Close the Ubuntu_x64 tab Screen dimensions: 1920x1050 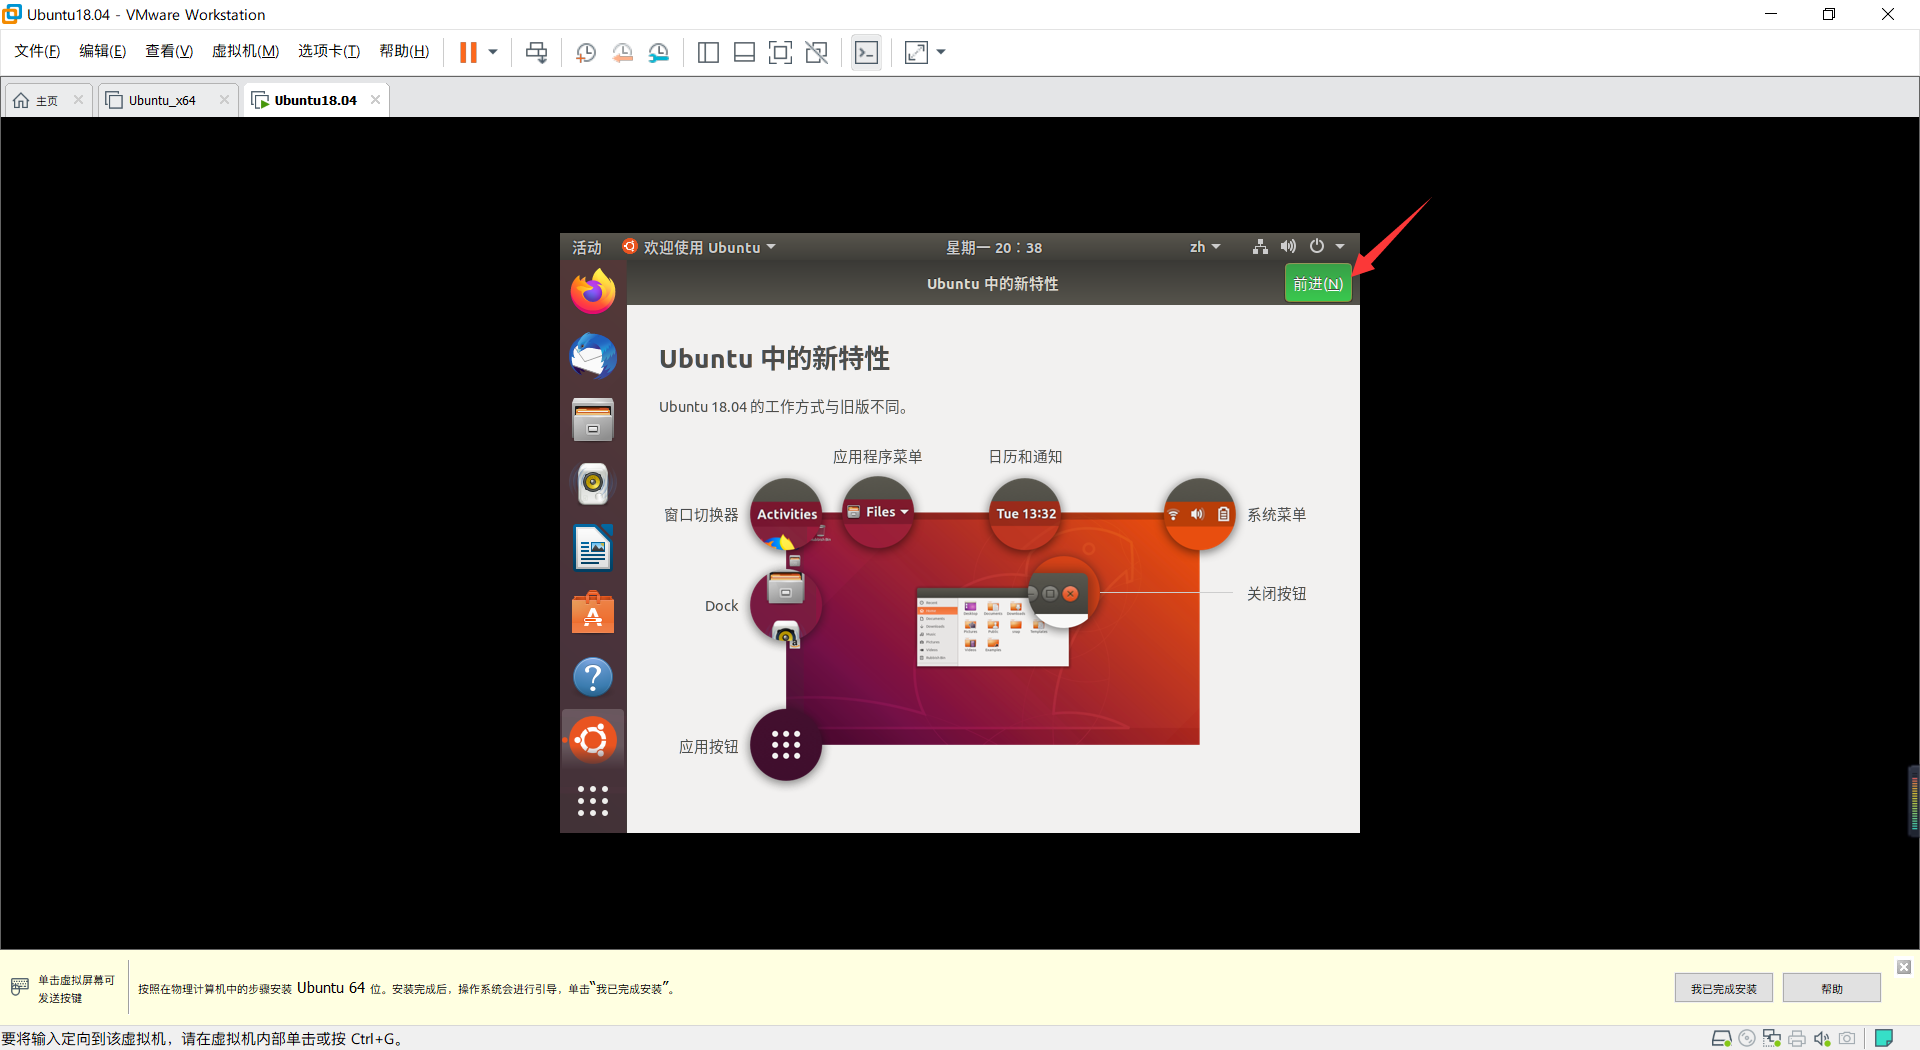click(x=224, y=99)
